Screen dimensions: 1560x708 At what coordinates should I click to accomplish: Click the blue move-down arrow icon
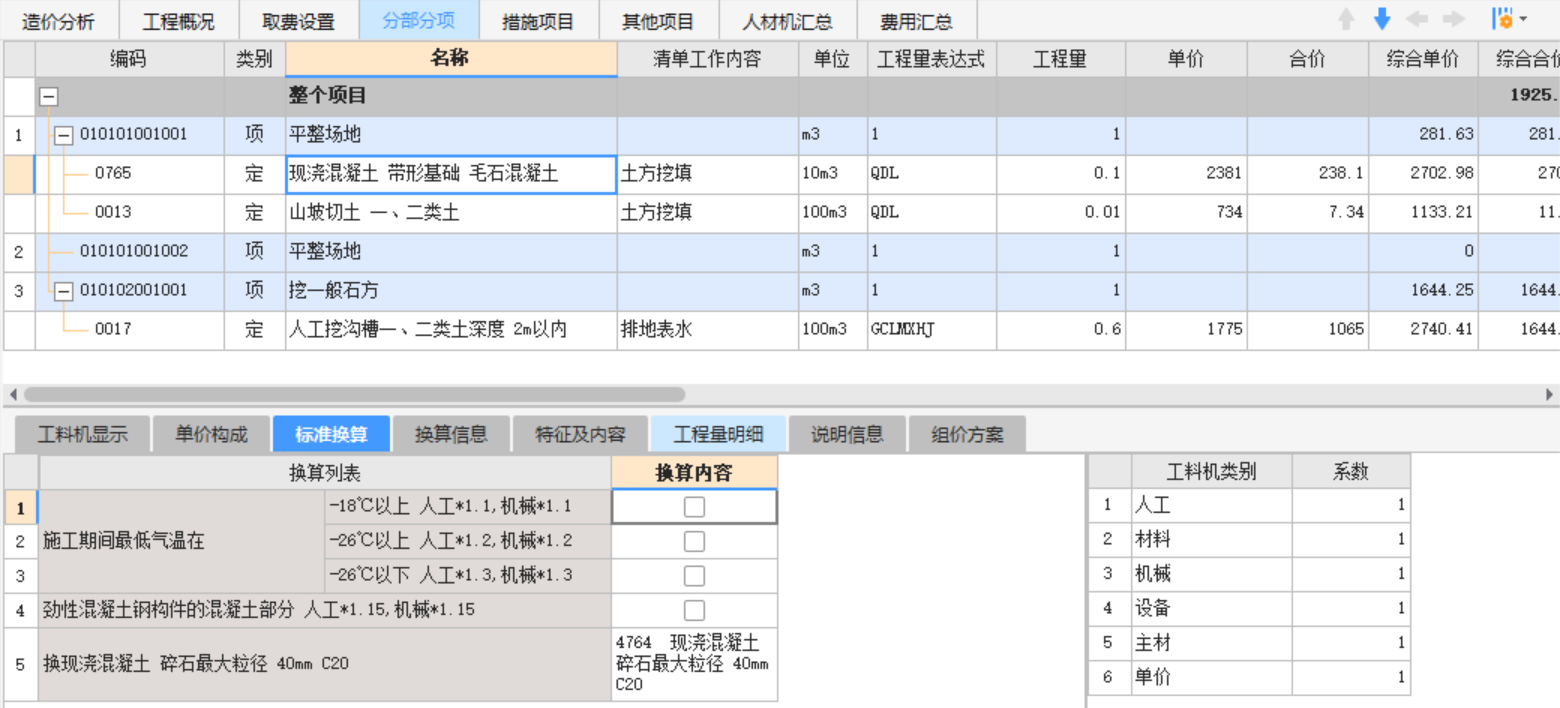(x=1381, y=17)
